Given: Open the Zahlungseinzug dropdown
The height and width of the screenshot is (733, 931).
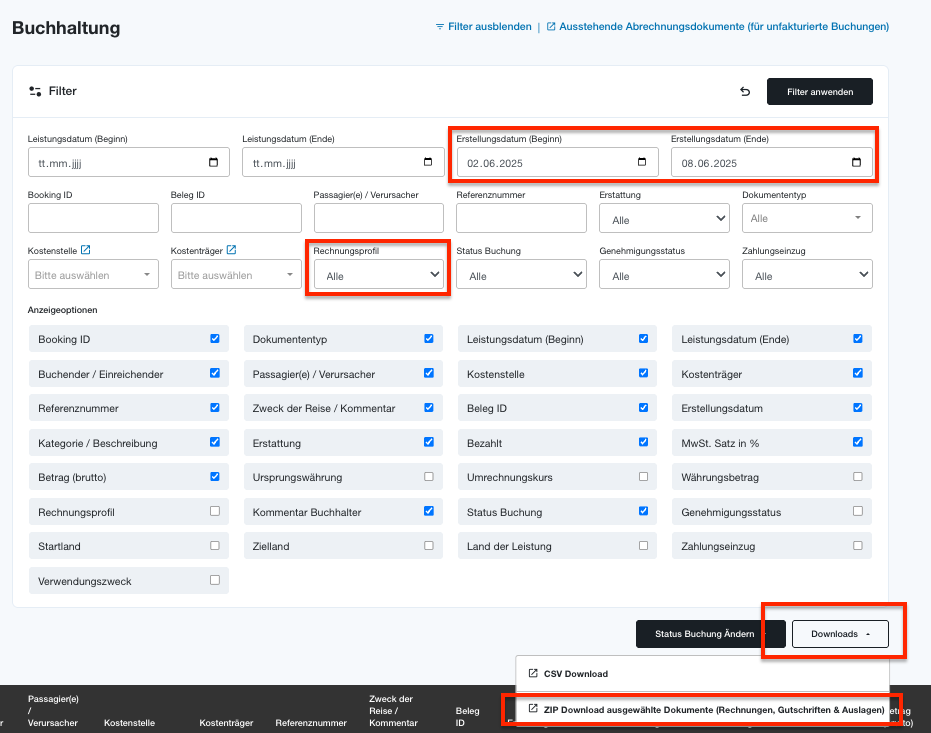Looking at the screenshot, I should (x=808, y=274).
